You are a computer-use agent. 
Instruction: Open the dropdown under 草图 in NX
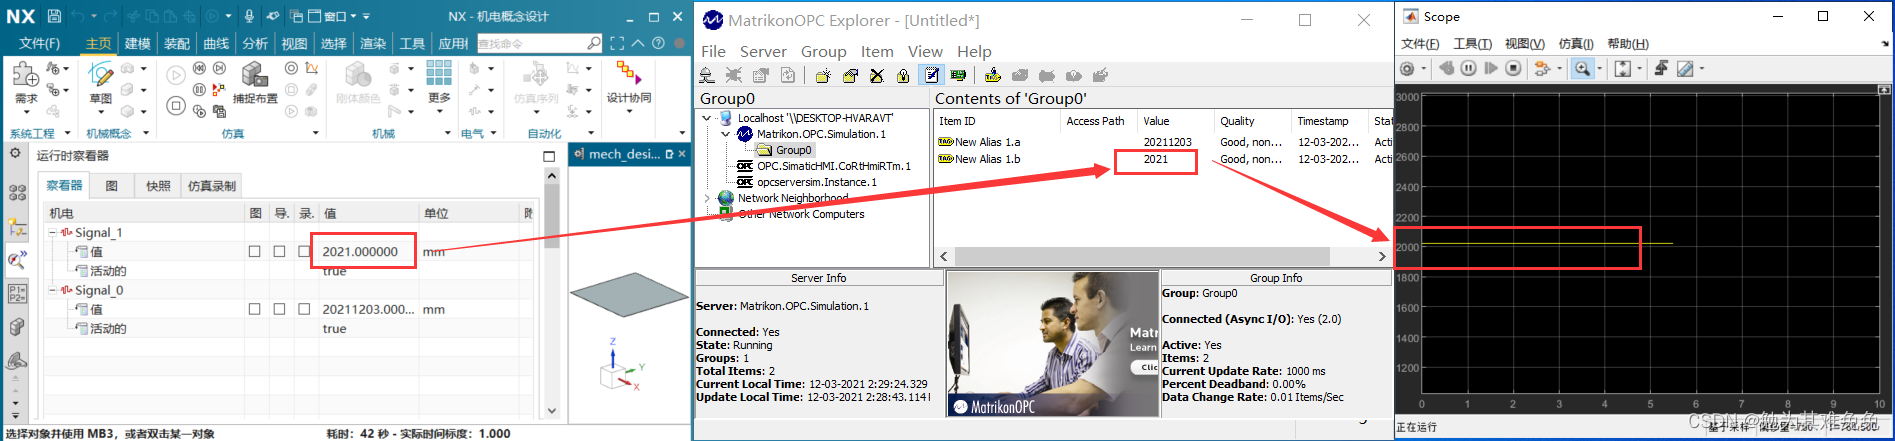click(x=100, y=112)
